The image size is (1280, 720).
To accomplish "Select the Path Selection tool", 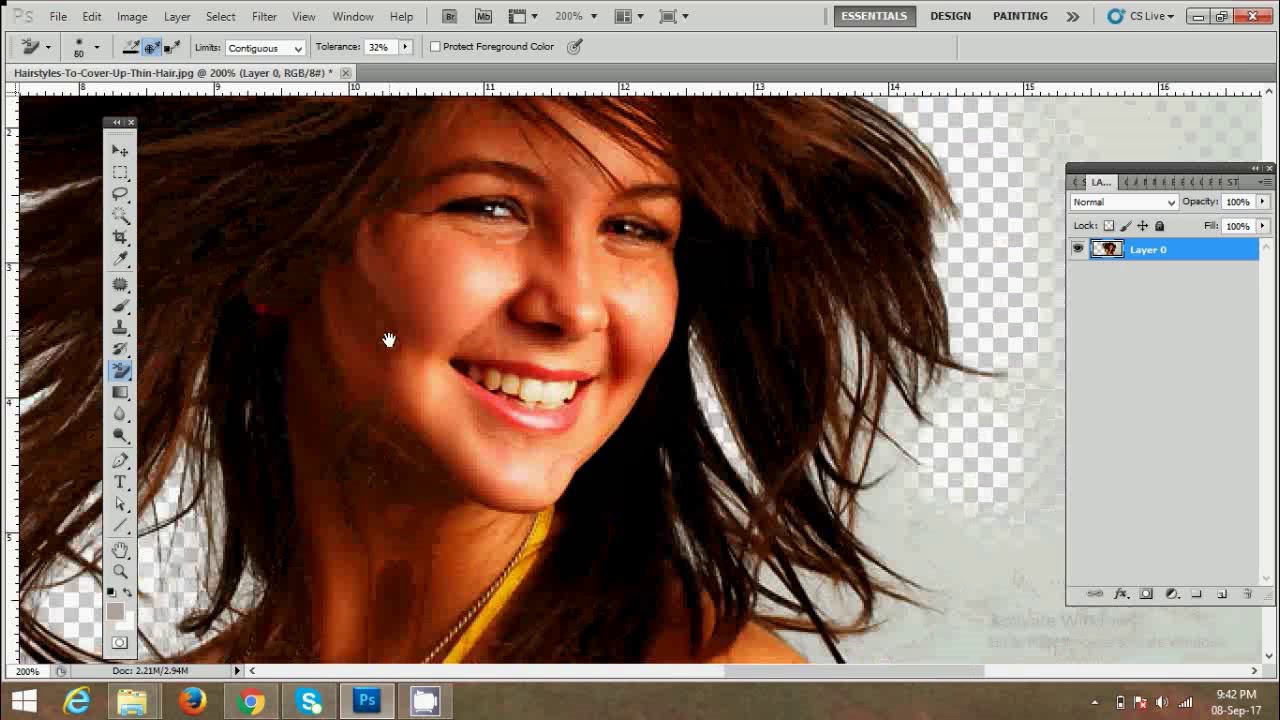I will 120,505.
